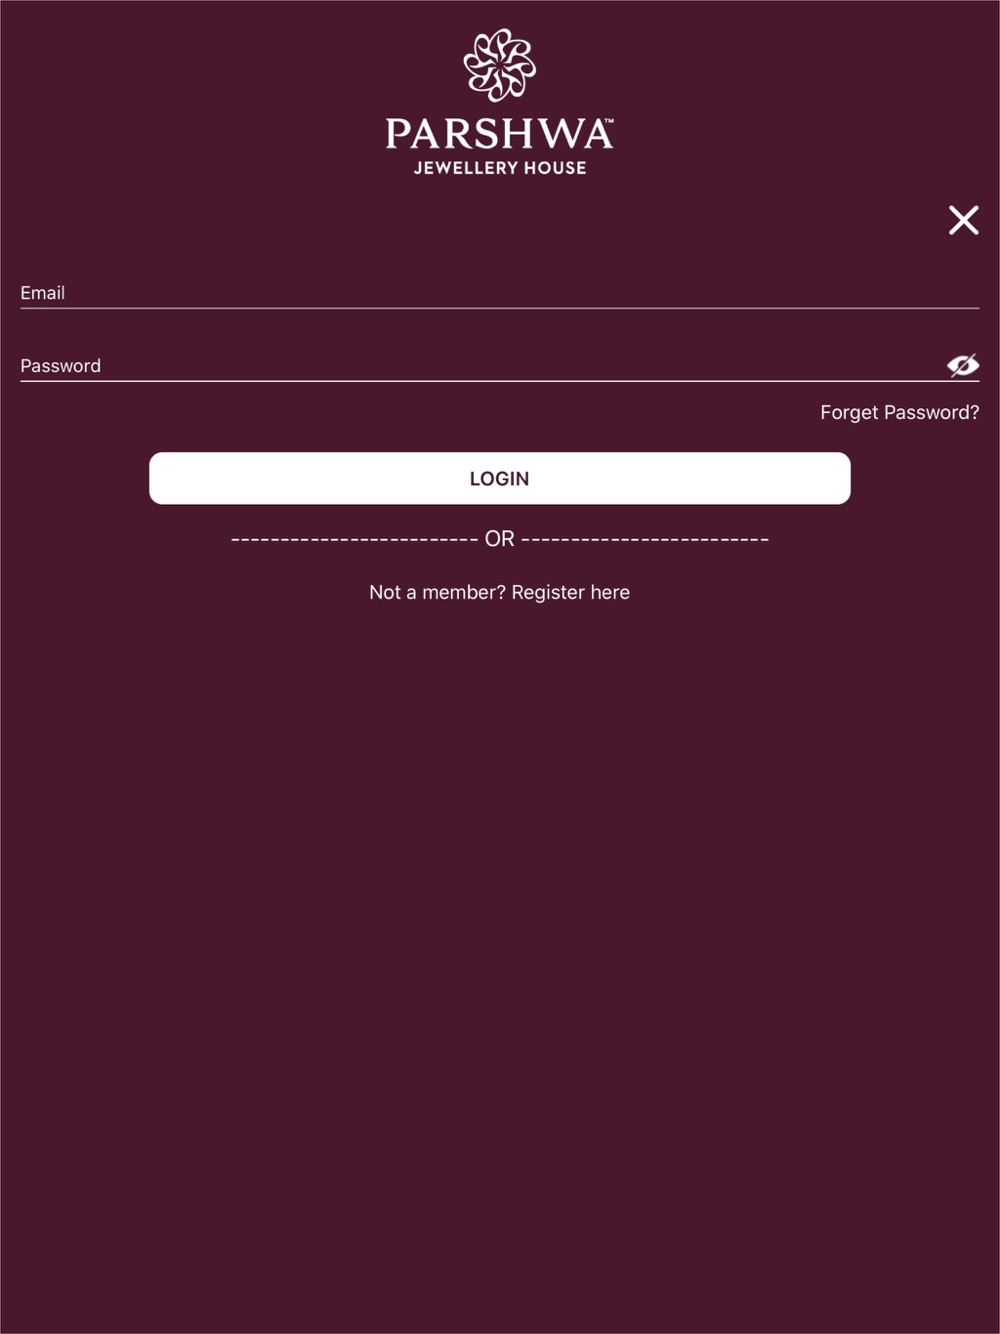Tap the empty maroon background below Register

pyautogui.click(x=500, y=950)
